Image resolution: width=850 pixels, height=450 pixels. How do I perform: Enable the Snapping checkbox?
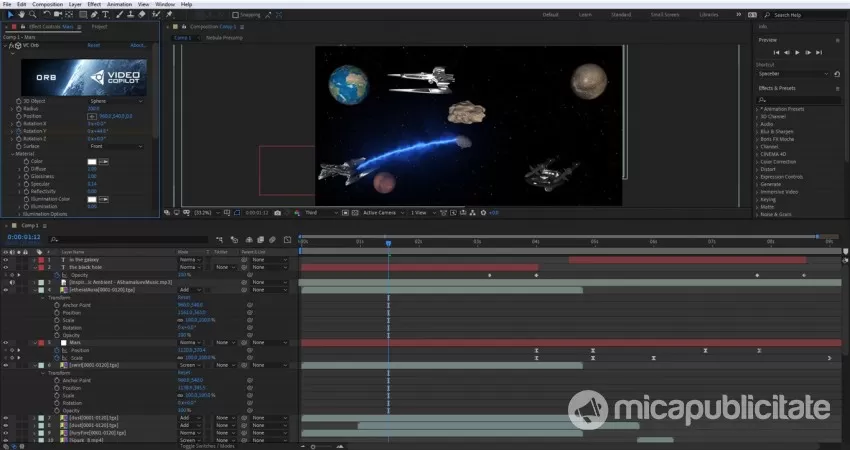(235, 15)
